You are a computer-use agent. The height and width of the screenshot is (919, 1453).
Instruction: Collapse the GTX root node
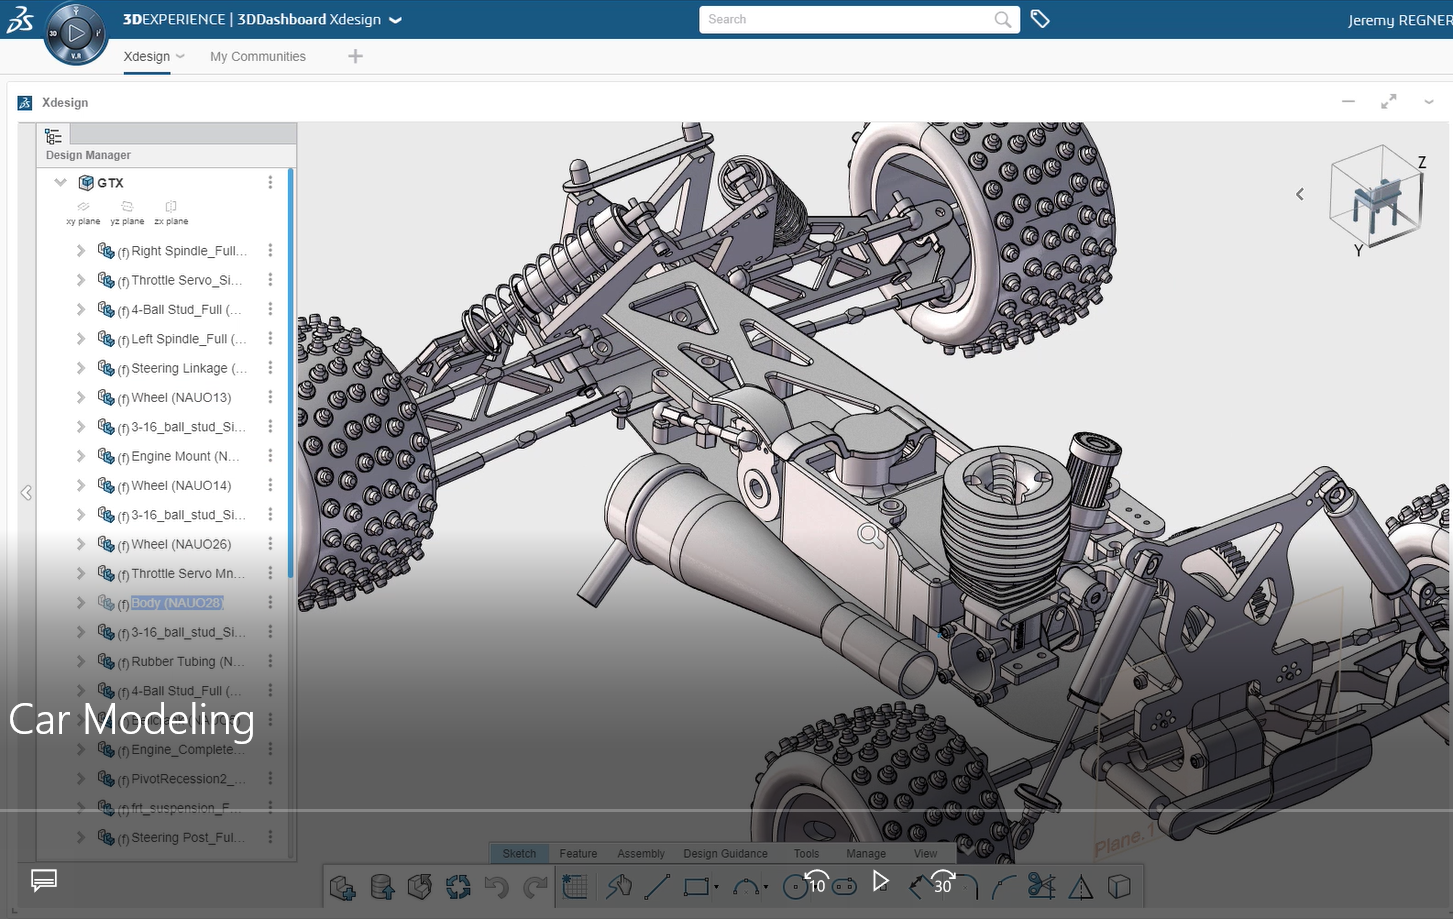coord(61,182)
